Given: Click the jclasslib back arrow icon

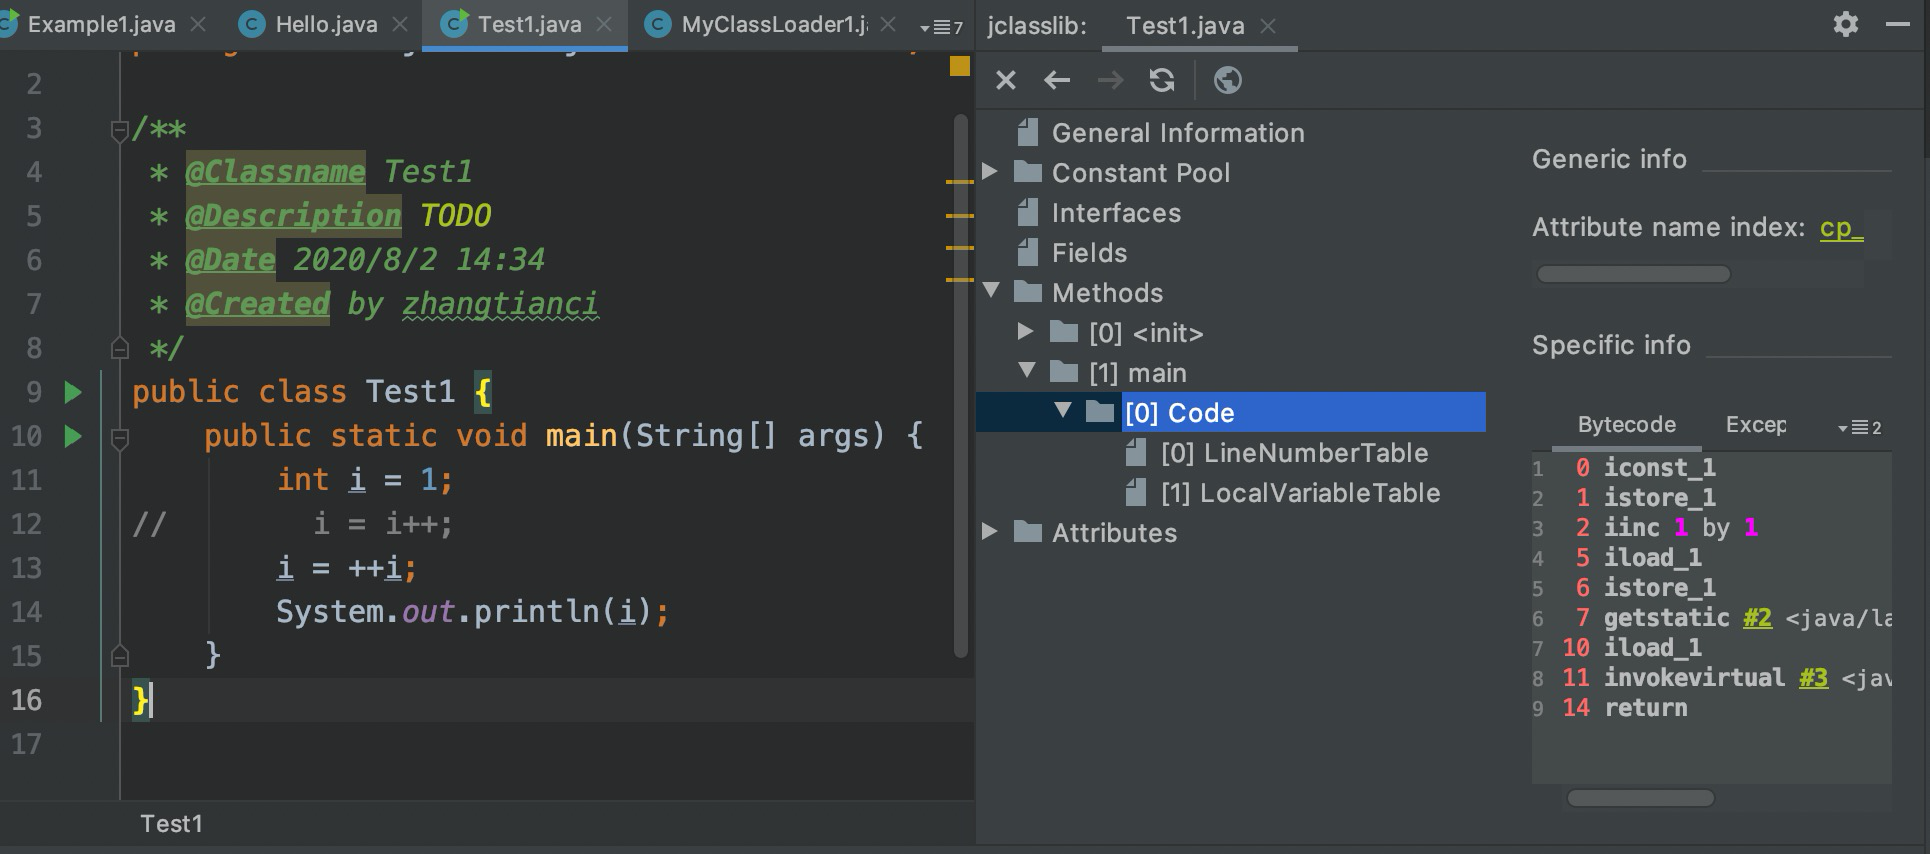Looking at the screenshot, I should pos(1057,80).
